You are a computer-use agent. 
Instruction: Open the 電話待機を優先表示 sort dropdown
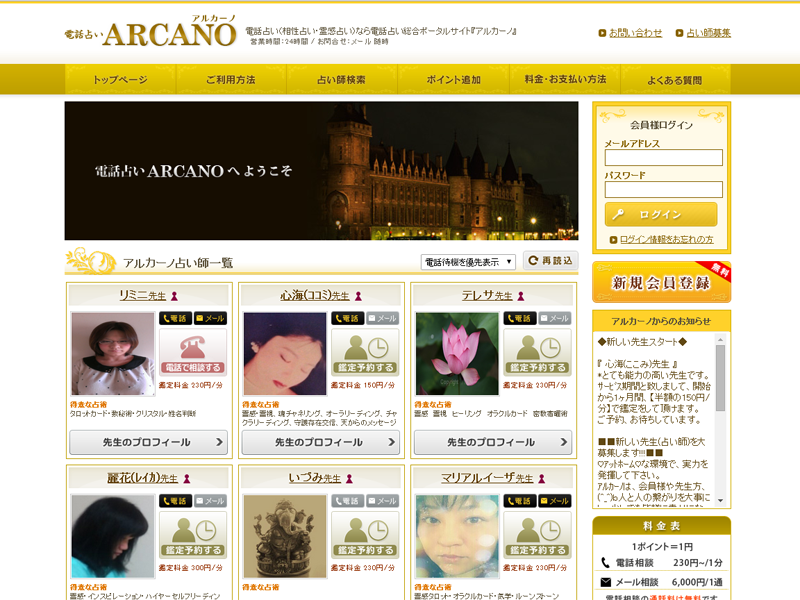click(468, 262)
